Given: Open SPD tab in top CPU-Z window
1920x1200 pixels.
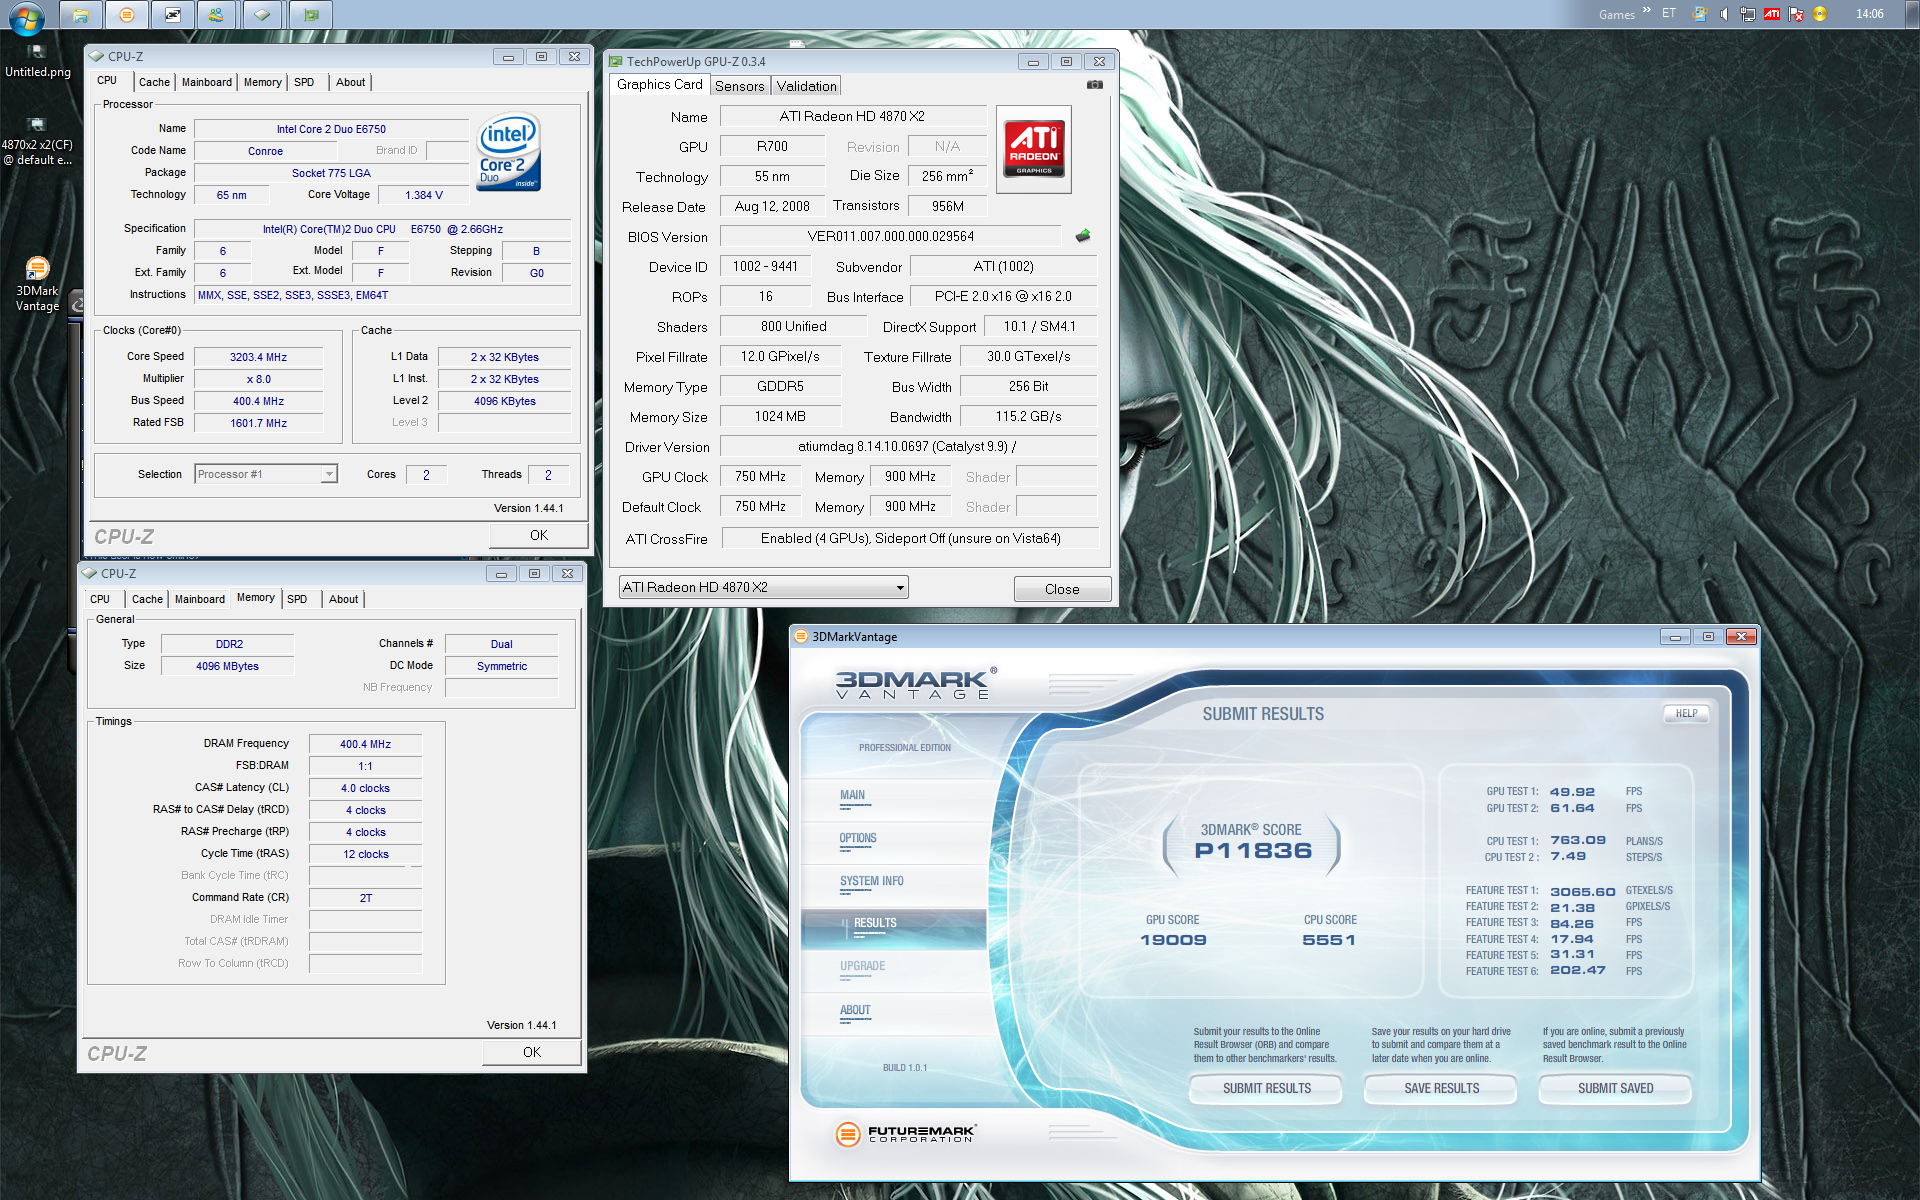Looking at the screenshot, I should tap(304, 82).
